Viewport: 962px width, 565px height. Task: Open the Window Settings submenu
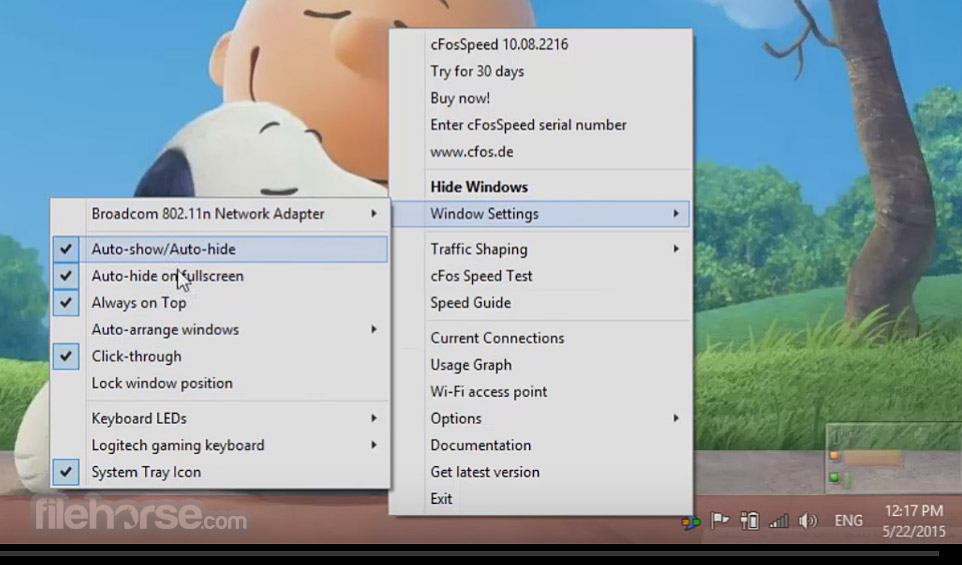(541, 214)
